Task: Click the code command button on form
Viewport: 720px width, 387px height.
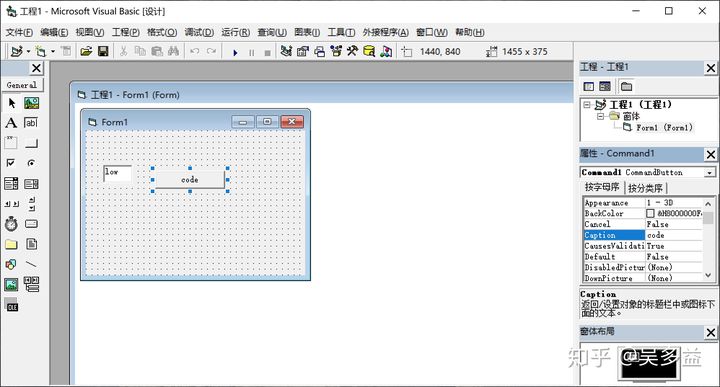Action: pyautogui.click(x=190, y=179)
